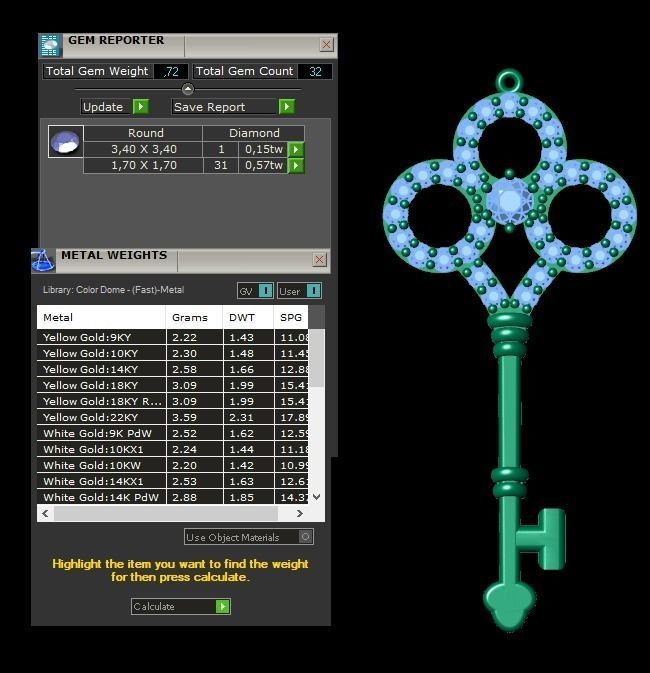Click the horizontal scrollbar thumb under metal table
This screenshot has width=650, height=673.
(166, 513)
